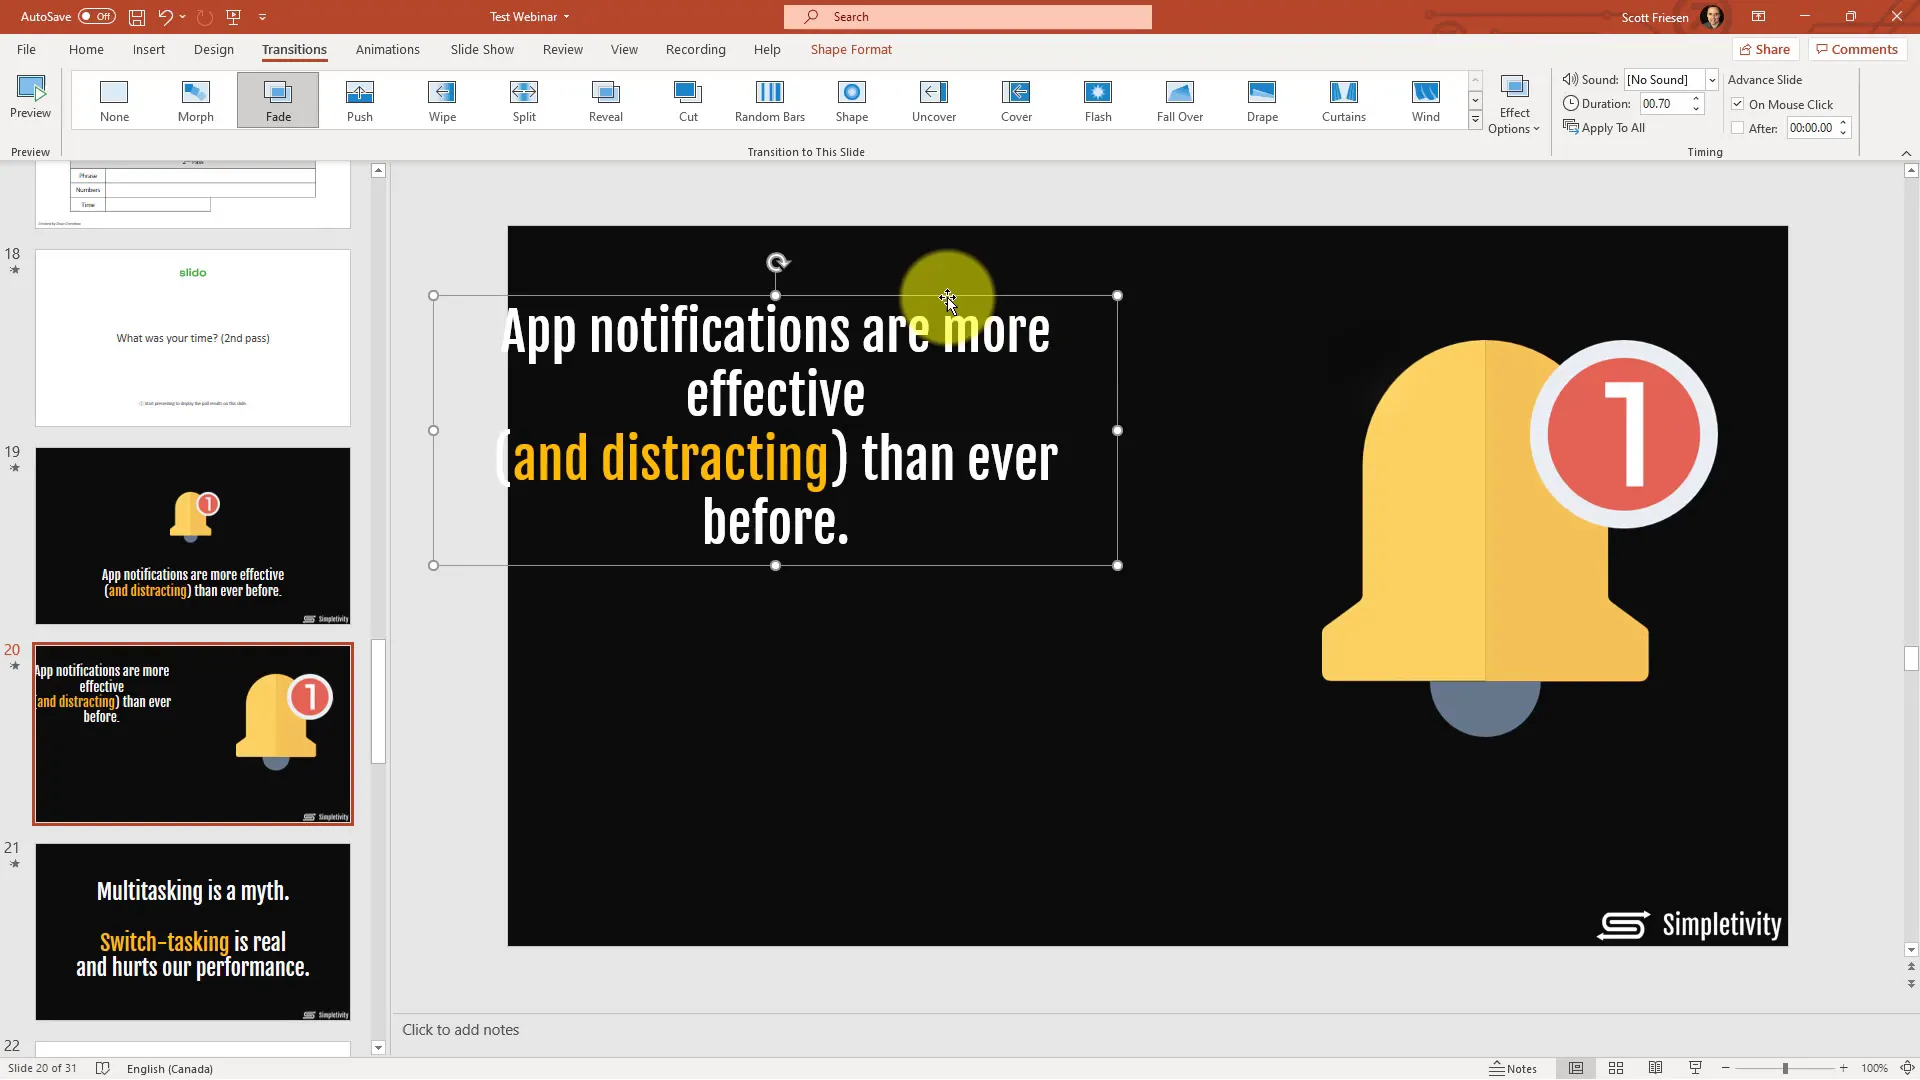
Task: Choose the Fade transition
Action: (278, 100)
